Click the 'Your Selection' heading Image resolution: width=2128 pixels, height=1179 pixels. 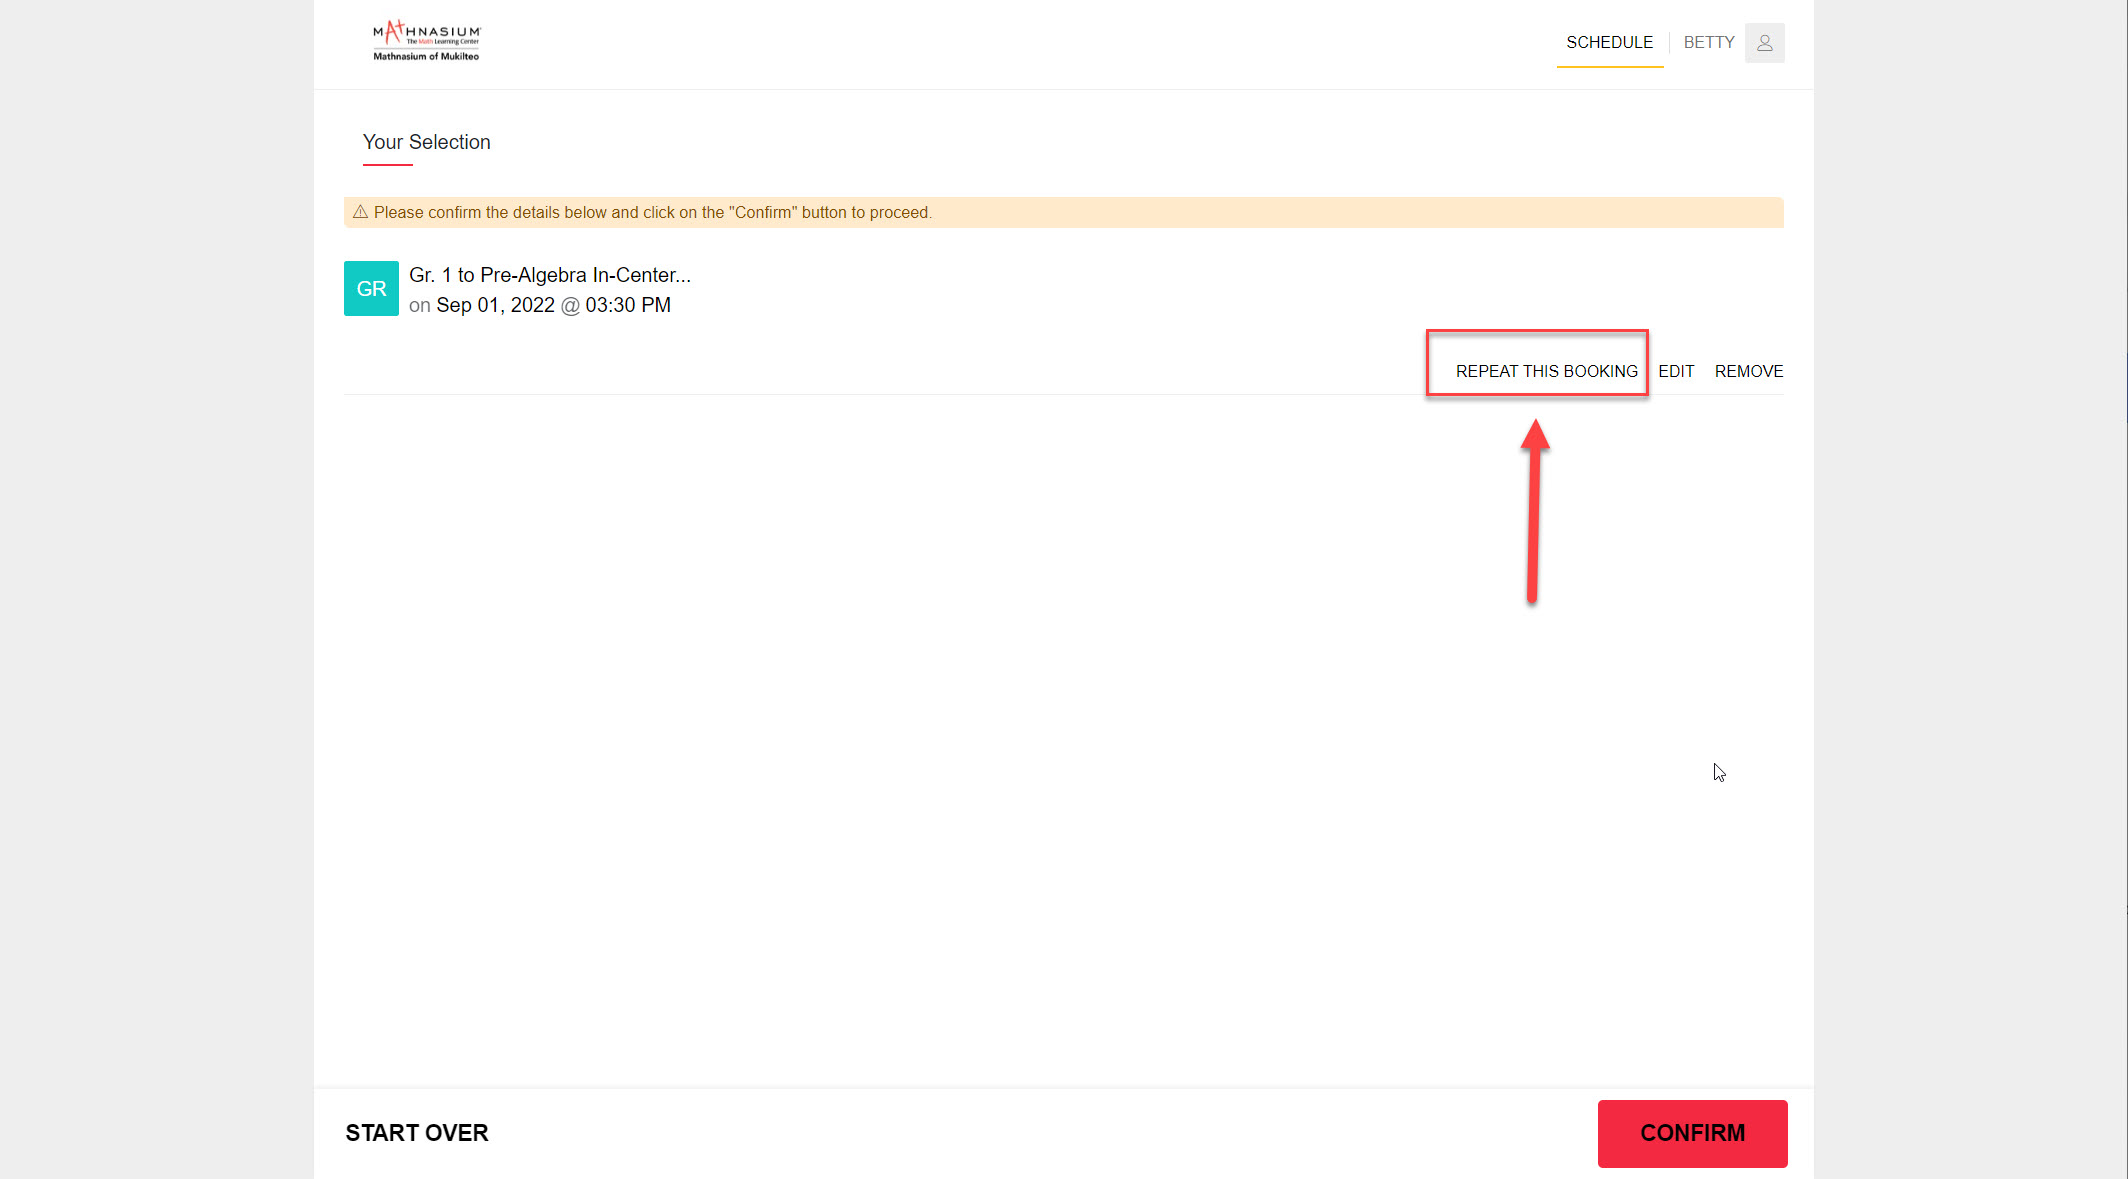pyautogui.click(x=426, y=142)
